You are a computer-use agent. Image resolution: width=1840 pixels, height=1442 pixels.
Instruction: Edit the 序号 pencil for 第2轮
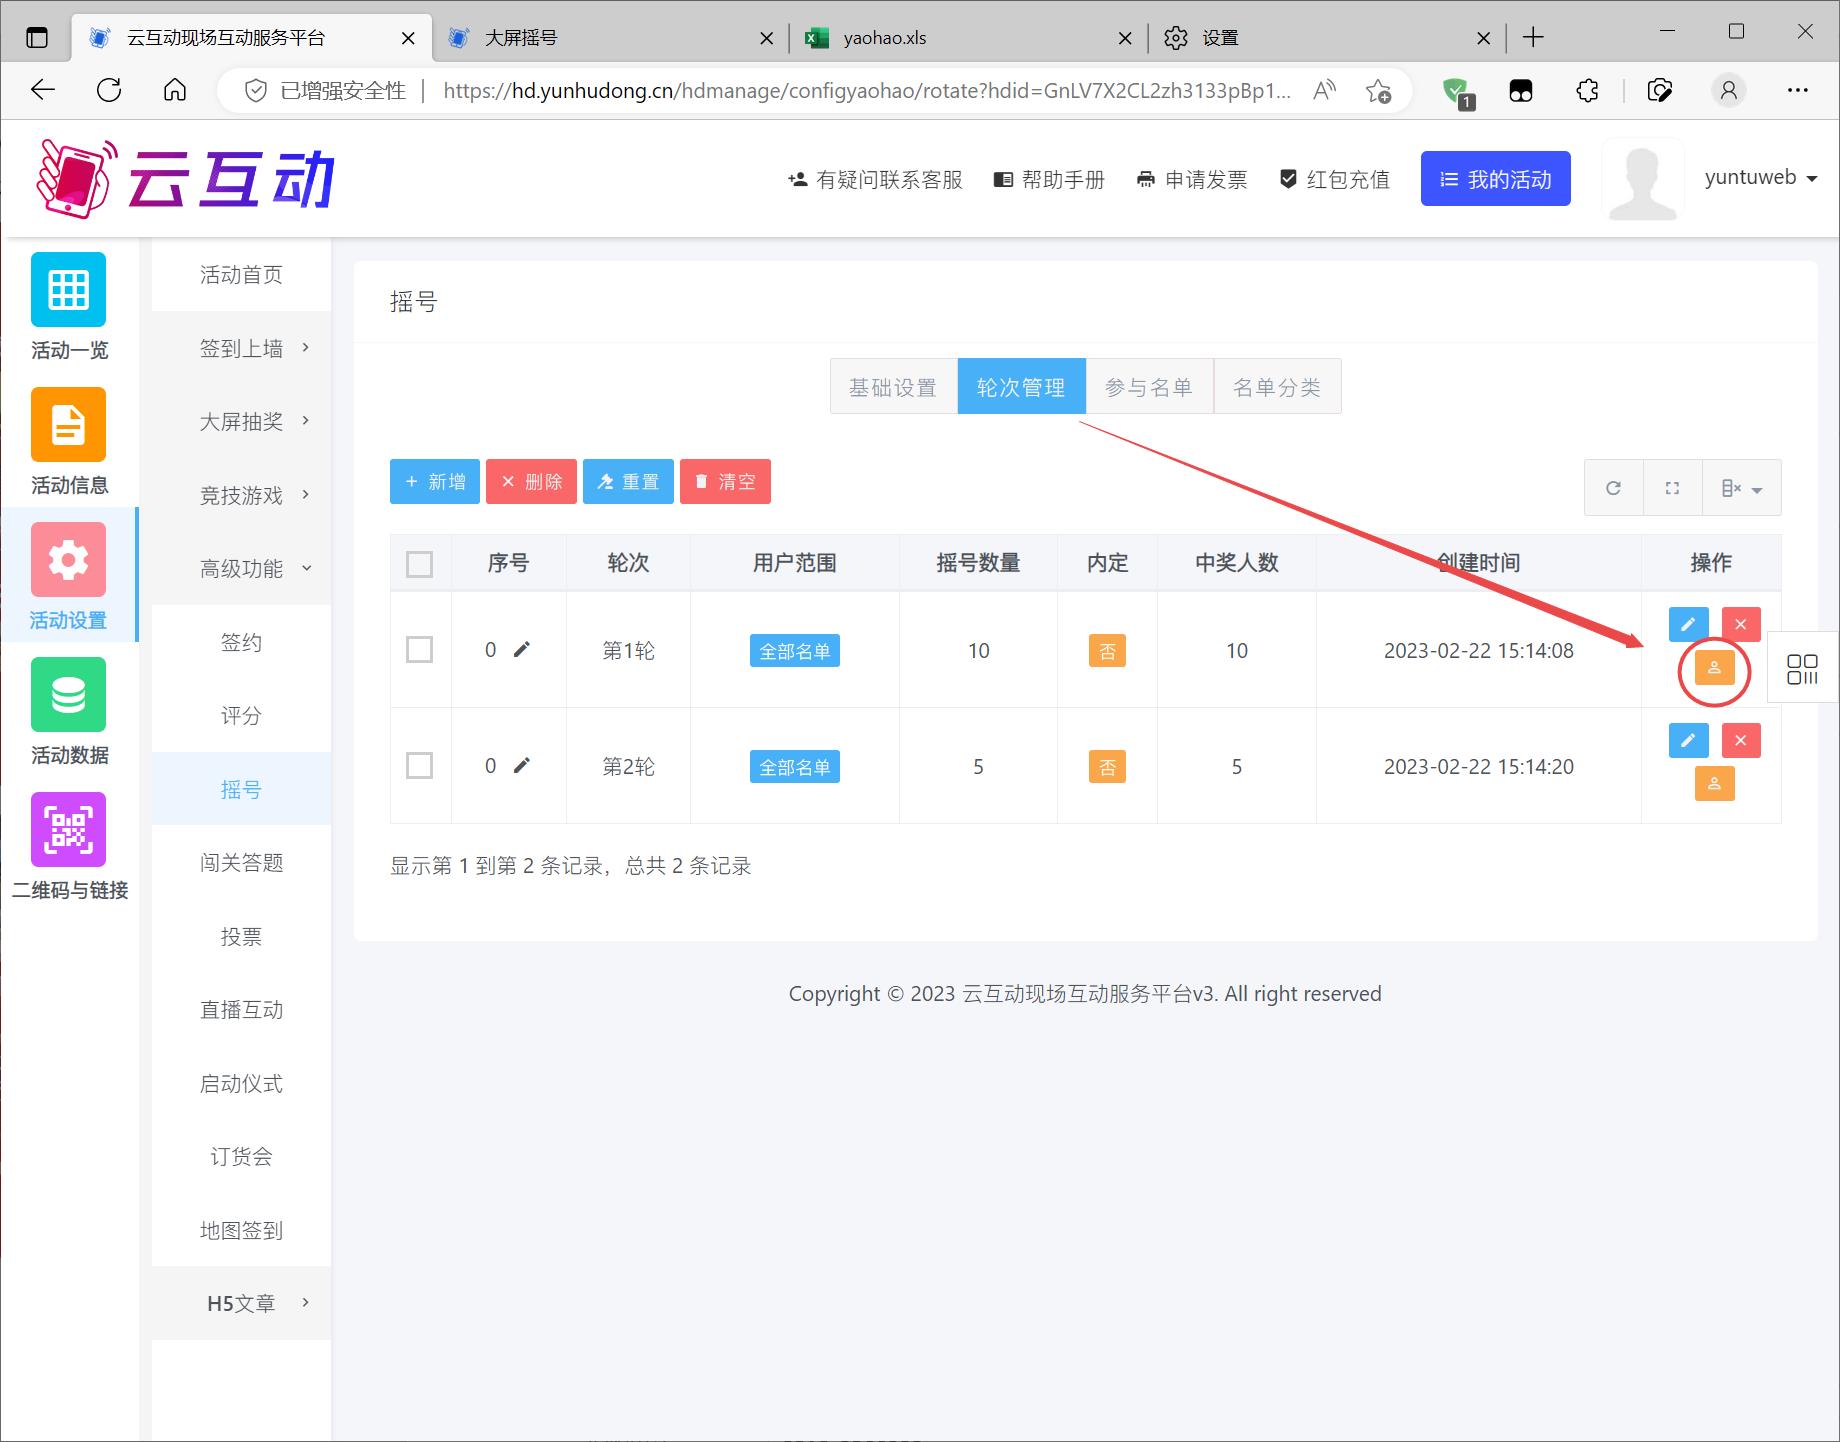(x=521, y=766)
